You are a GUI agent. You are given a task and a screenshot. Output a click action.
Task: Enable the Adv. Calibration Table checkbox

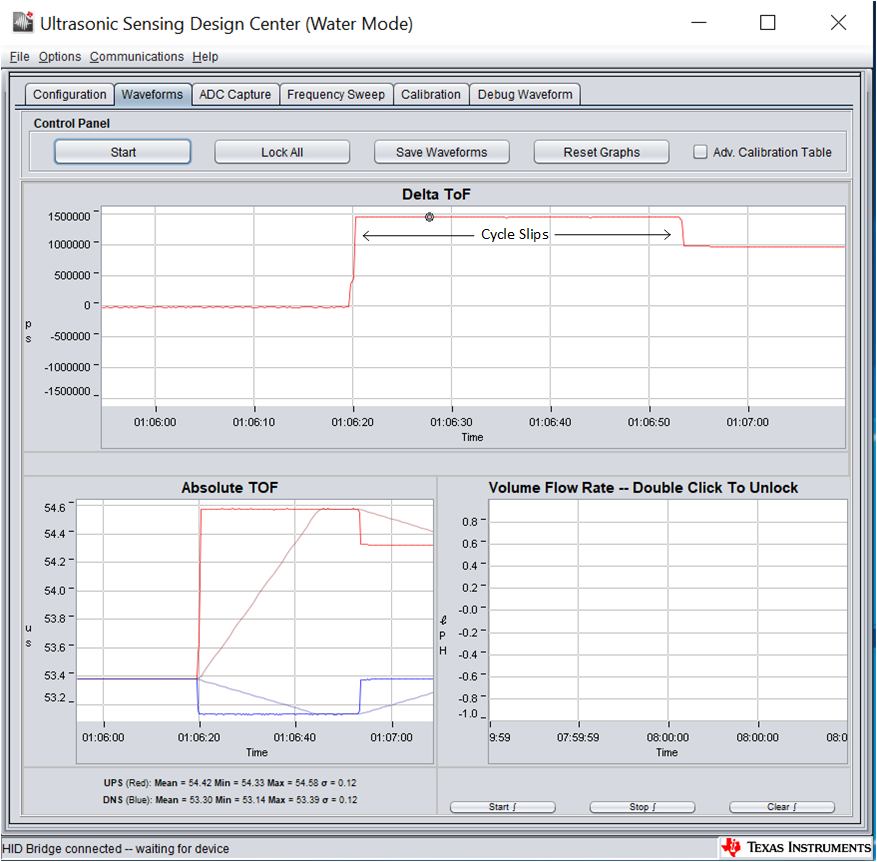pyautogui.click(x=701, y=152)
